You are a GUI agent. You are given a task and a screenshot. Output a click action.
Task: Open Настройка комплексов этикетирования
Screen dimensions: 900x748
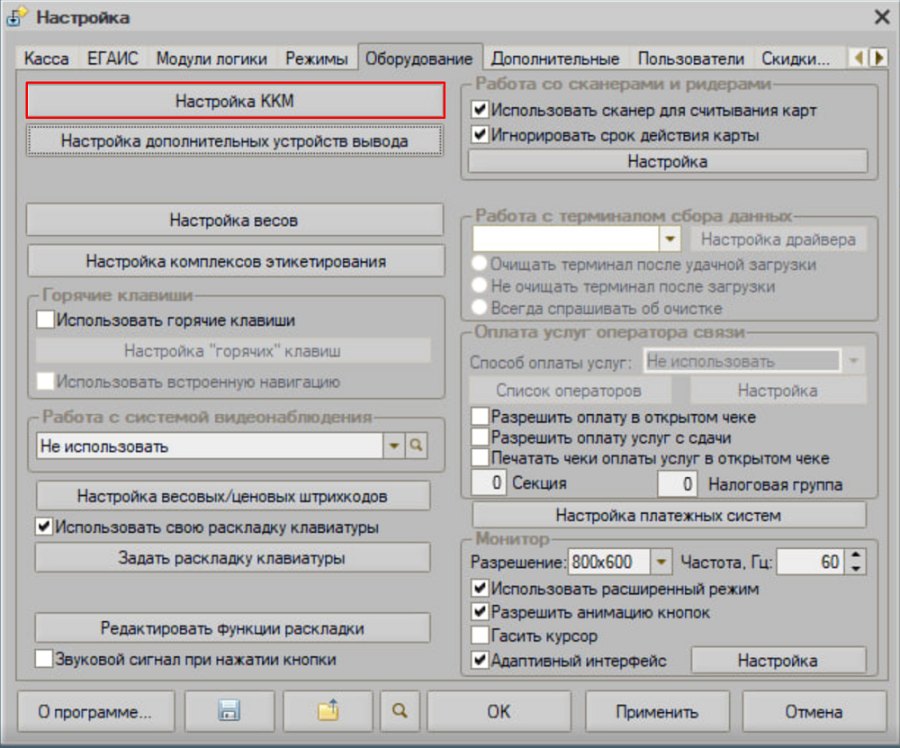point(235,261)
